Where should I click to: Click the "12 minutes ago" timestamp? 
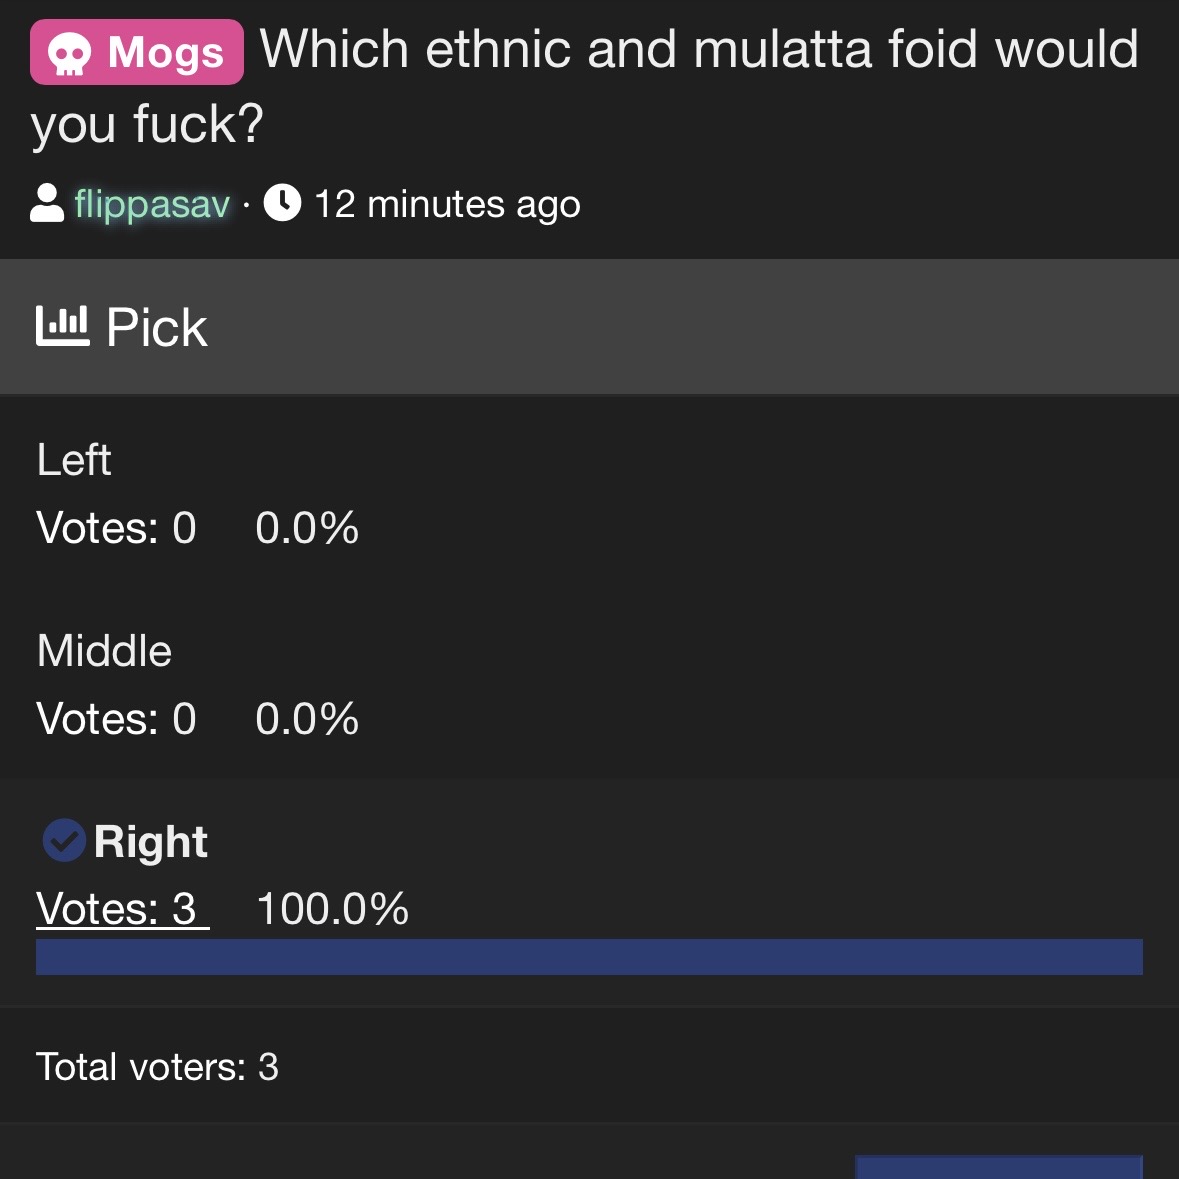point(447,204)
